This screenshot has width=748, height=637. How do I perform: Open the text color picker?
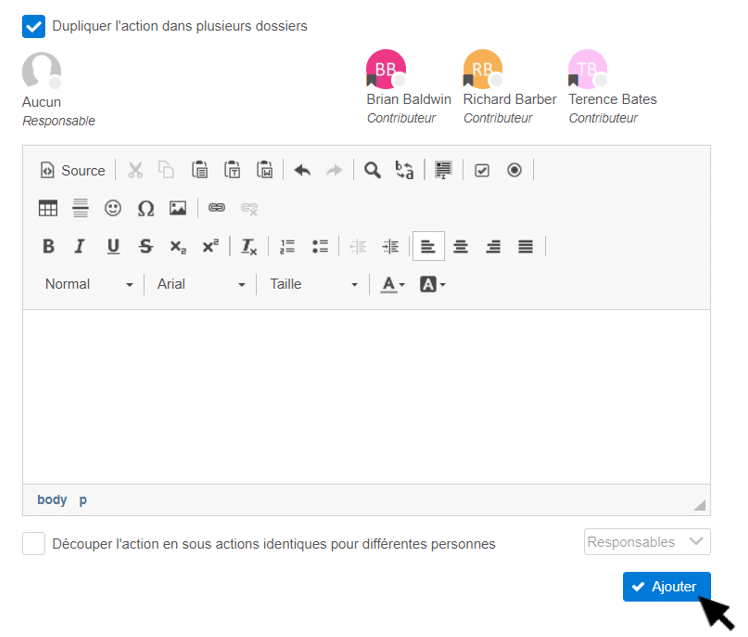[393, 284]
